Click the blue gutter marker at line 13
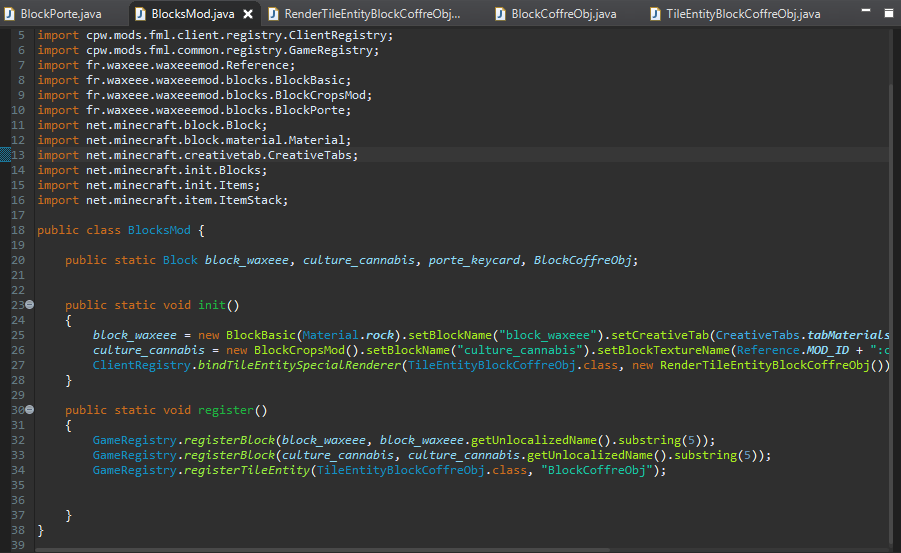901x553 pixels. pyautogui.click(x=5, y=155)
